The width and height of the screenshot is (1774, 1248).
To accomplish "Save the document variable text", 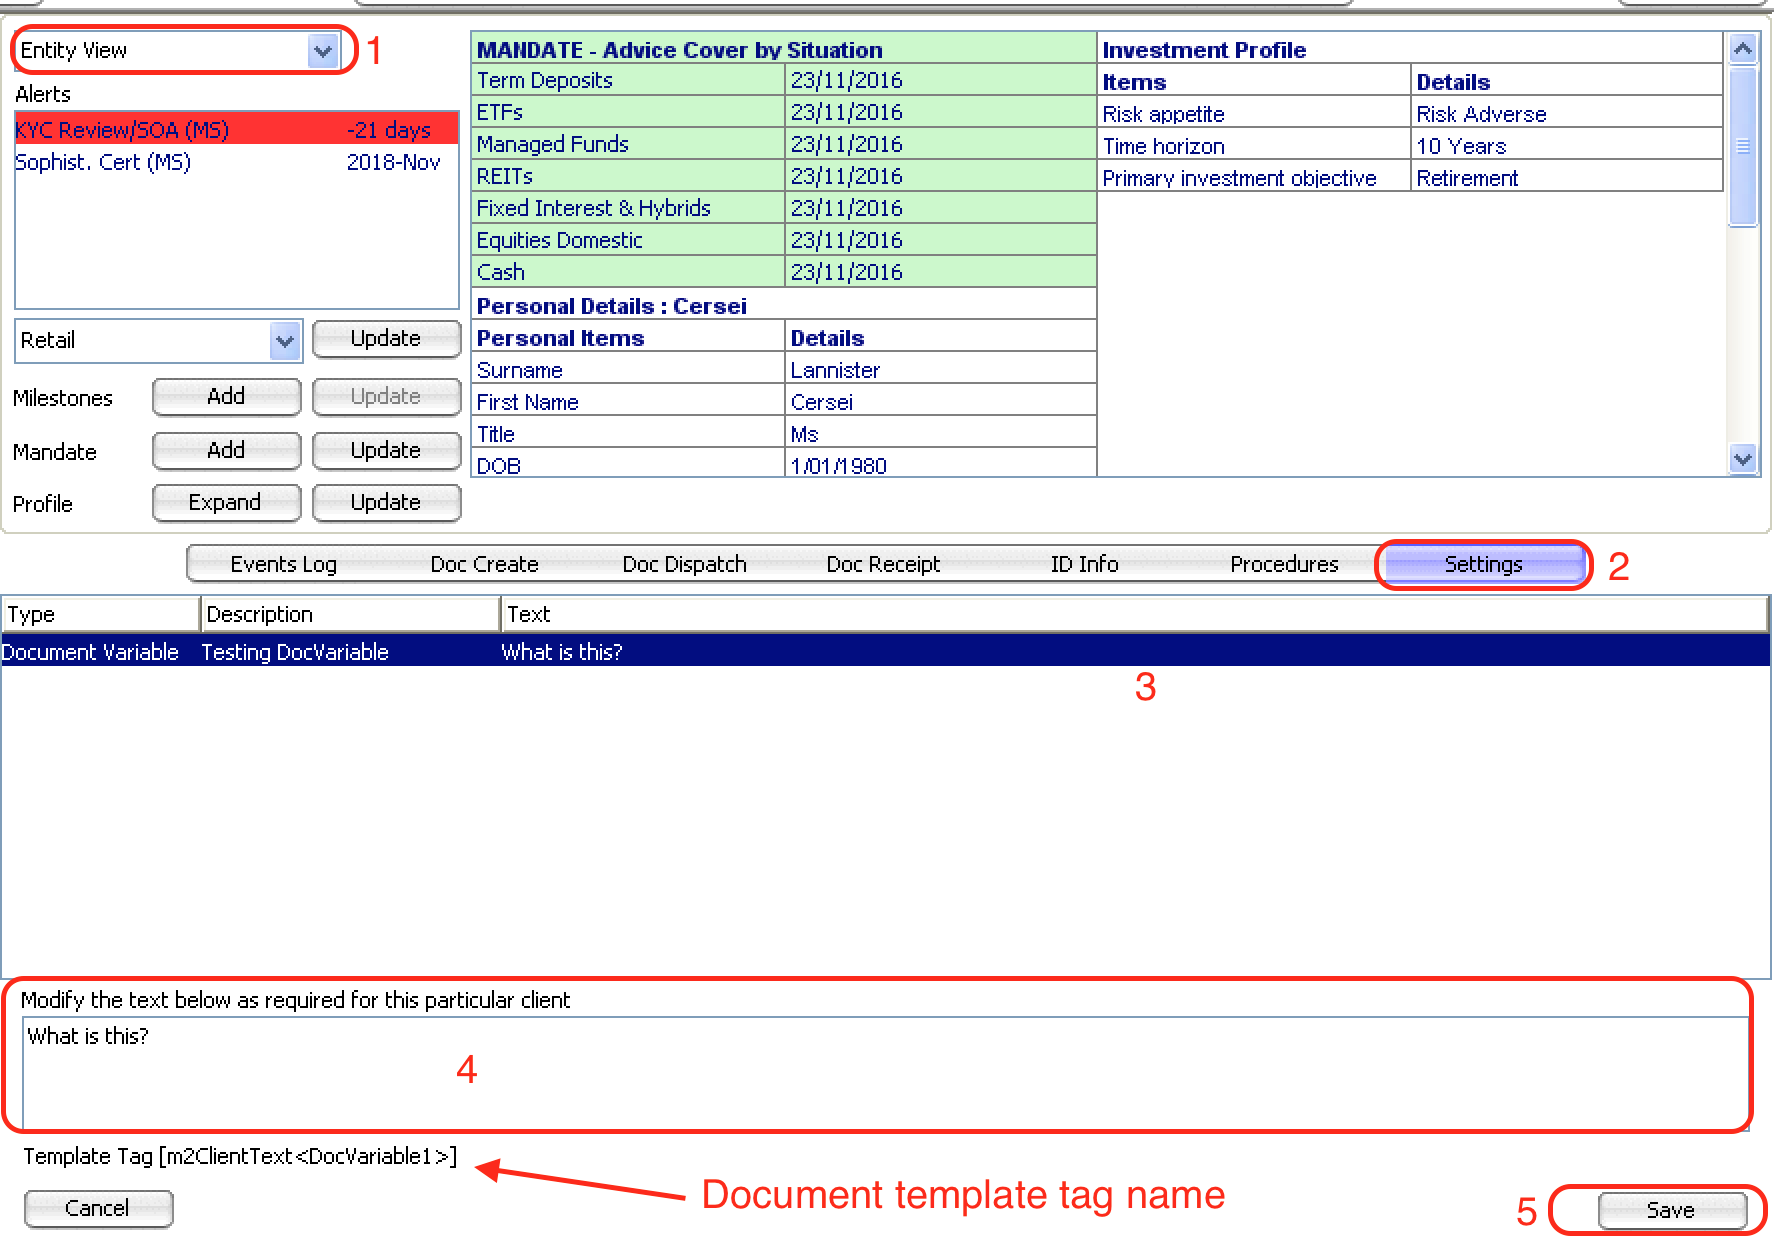I will [x=1670, y=1210].
